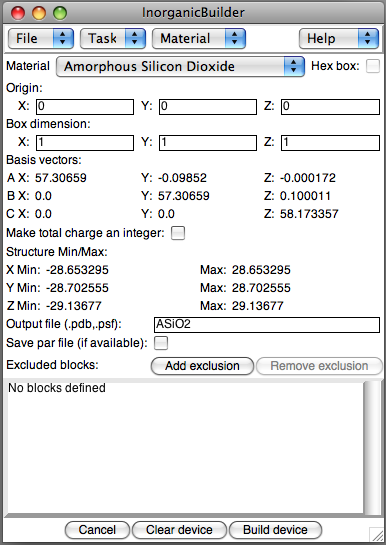Click the Build device button
The height and width of the screenshot is (545, 386).
click(x=275, y=530)
